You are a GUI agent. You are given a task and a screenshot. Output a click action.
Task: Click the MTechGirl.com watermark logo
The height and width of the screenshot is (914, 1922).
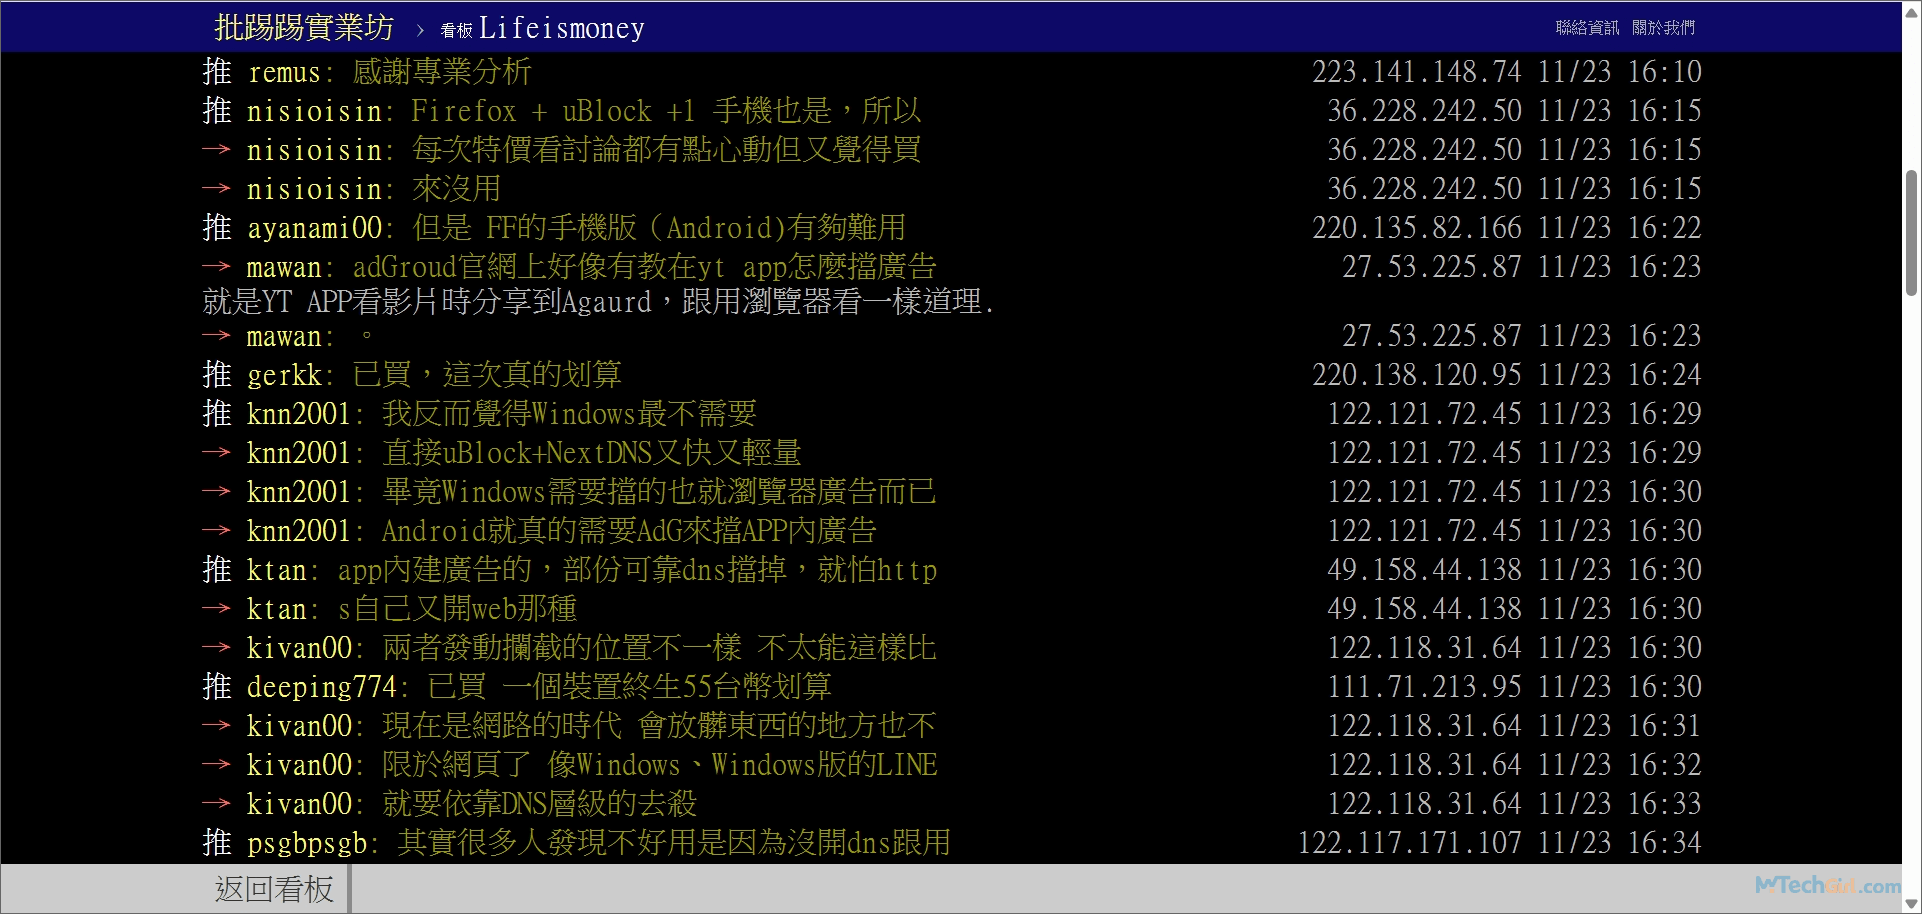[x=1827, y=885]
